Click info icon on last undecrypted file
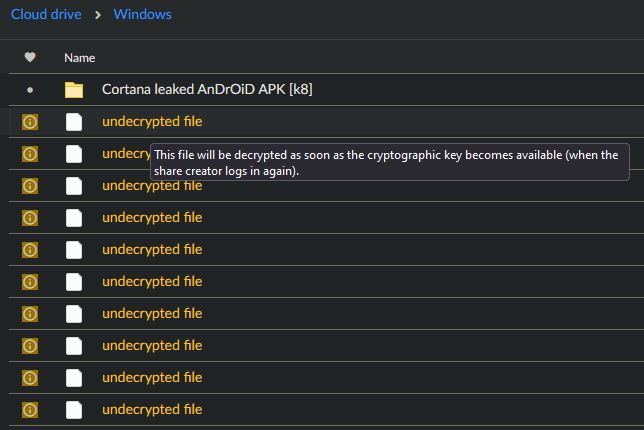644x430 pixels. [x=30, y=410]
